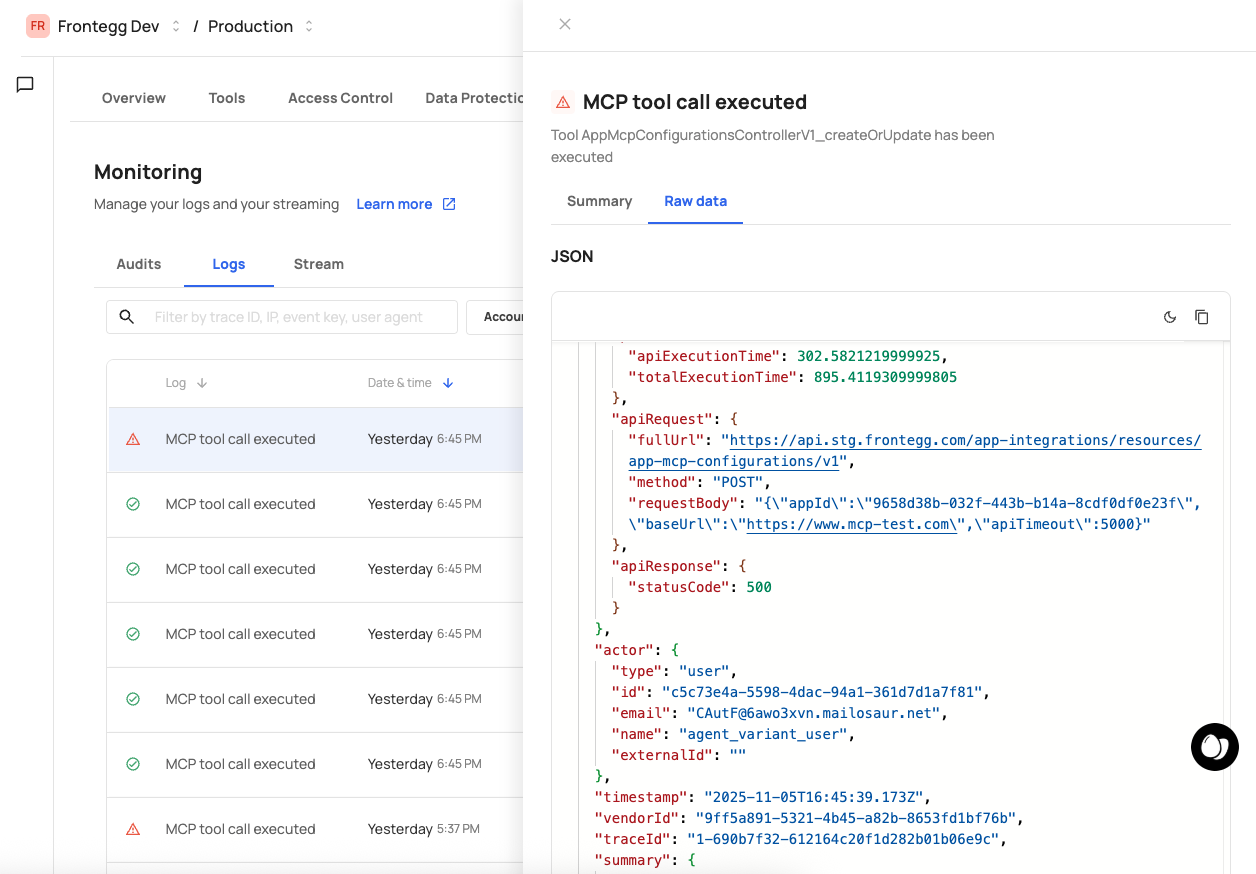Click the FR account avatar
Viewport: 1256px width, 874px height.
click(x=38, y=26)
